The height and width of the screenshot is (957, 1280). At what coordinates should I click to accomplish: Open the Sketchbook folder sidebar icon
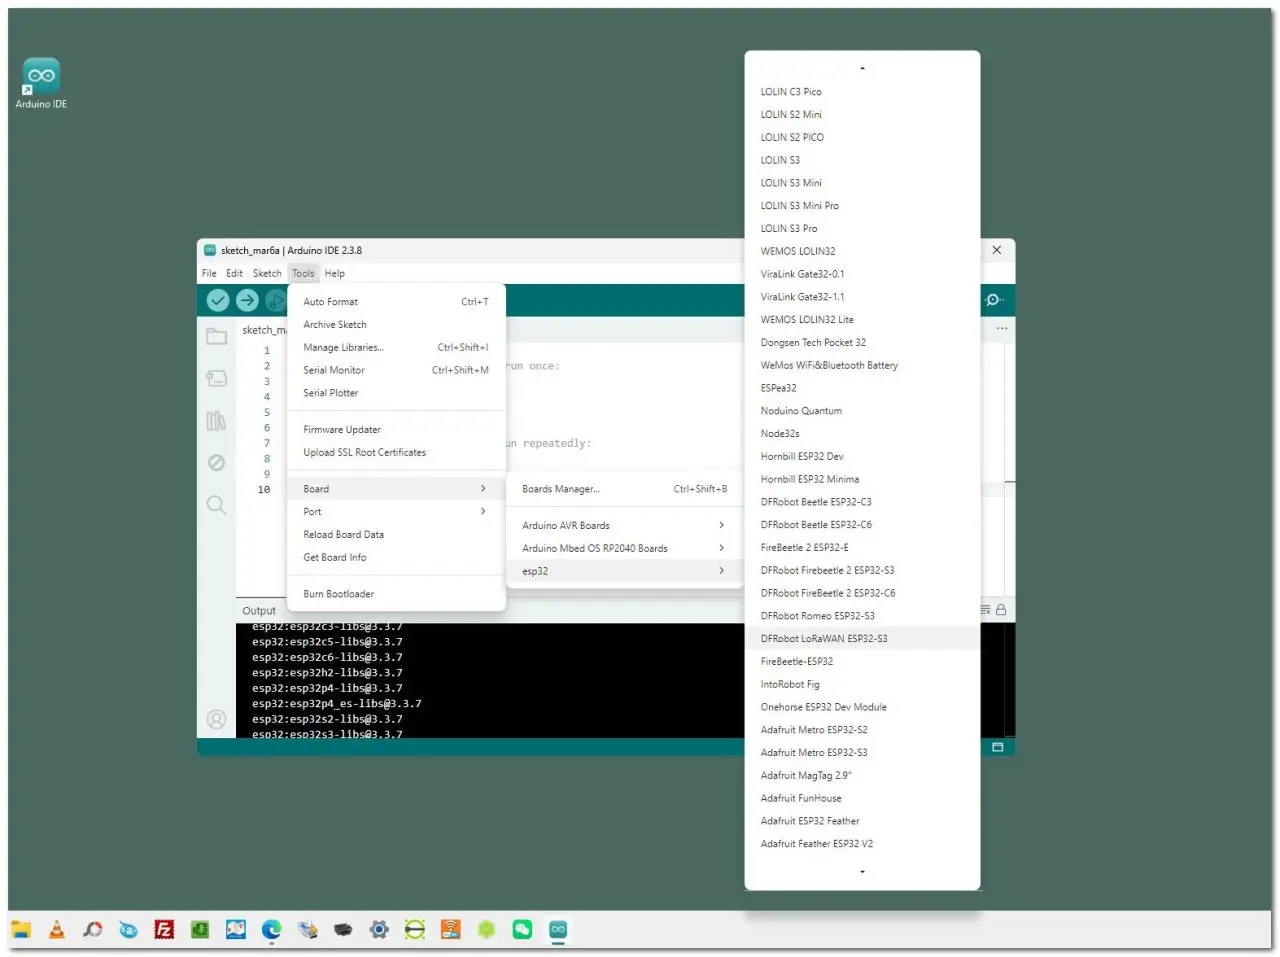216,337
